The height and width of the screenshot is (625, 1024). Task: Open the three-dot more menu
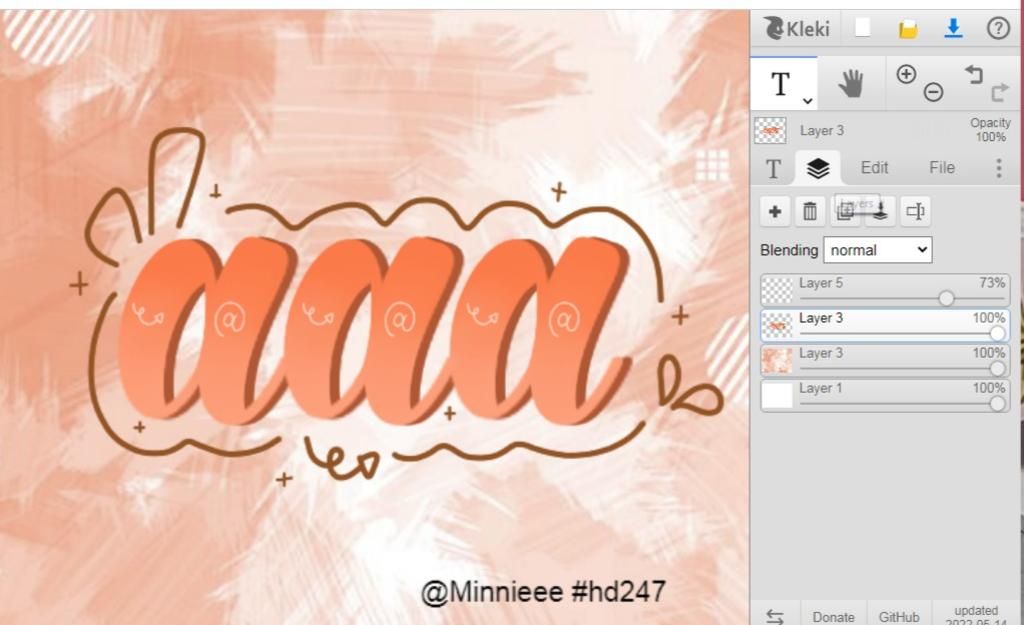pos(999,168)
